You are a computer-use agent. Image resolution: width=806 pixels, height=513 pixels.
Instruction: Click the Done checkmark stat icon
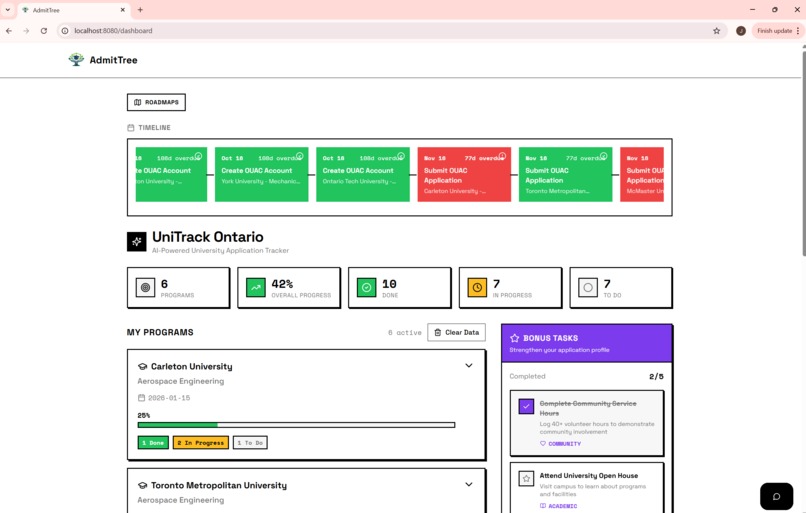[367, 288]
